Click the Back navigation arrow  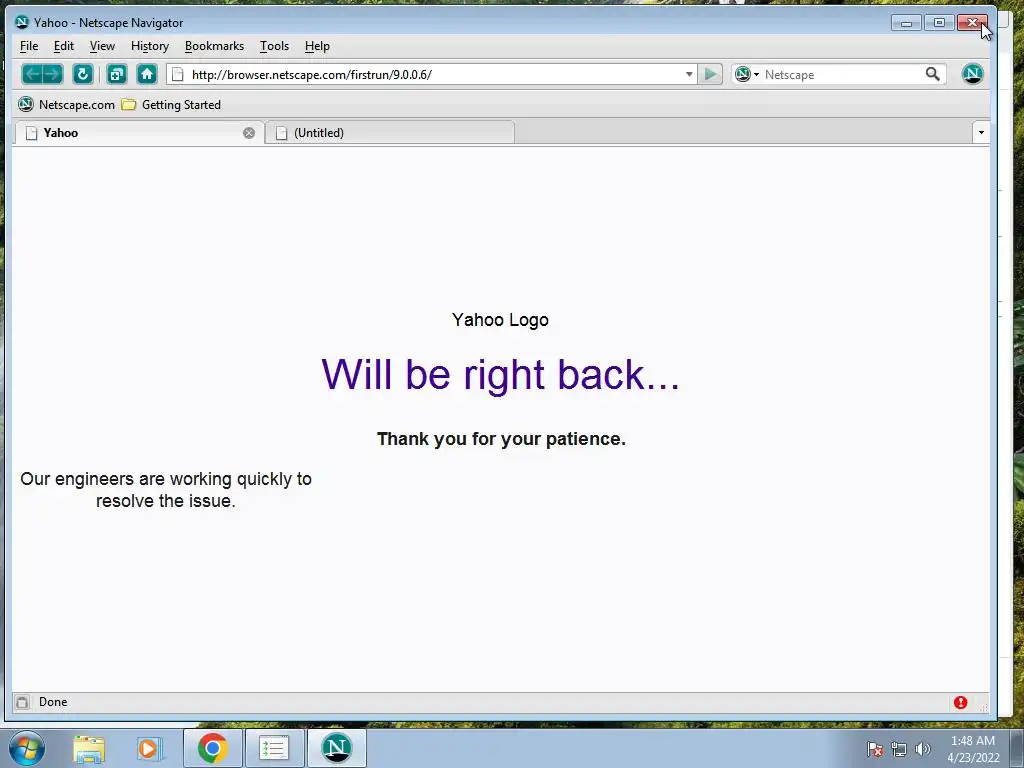pos(33,74)
